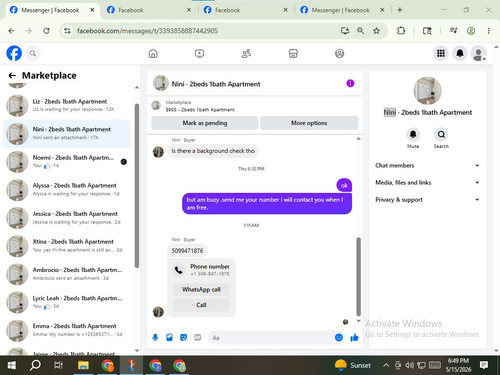The height and width of the screenshot is (375, 500).
Task: Open the account profile avatar menu
Action: [x=479, y=53]
